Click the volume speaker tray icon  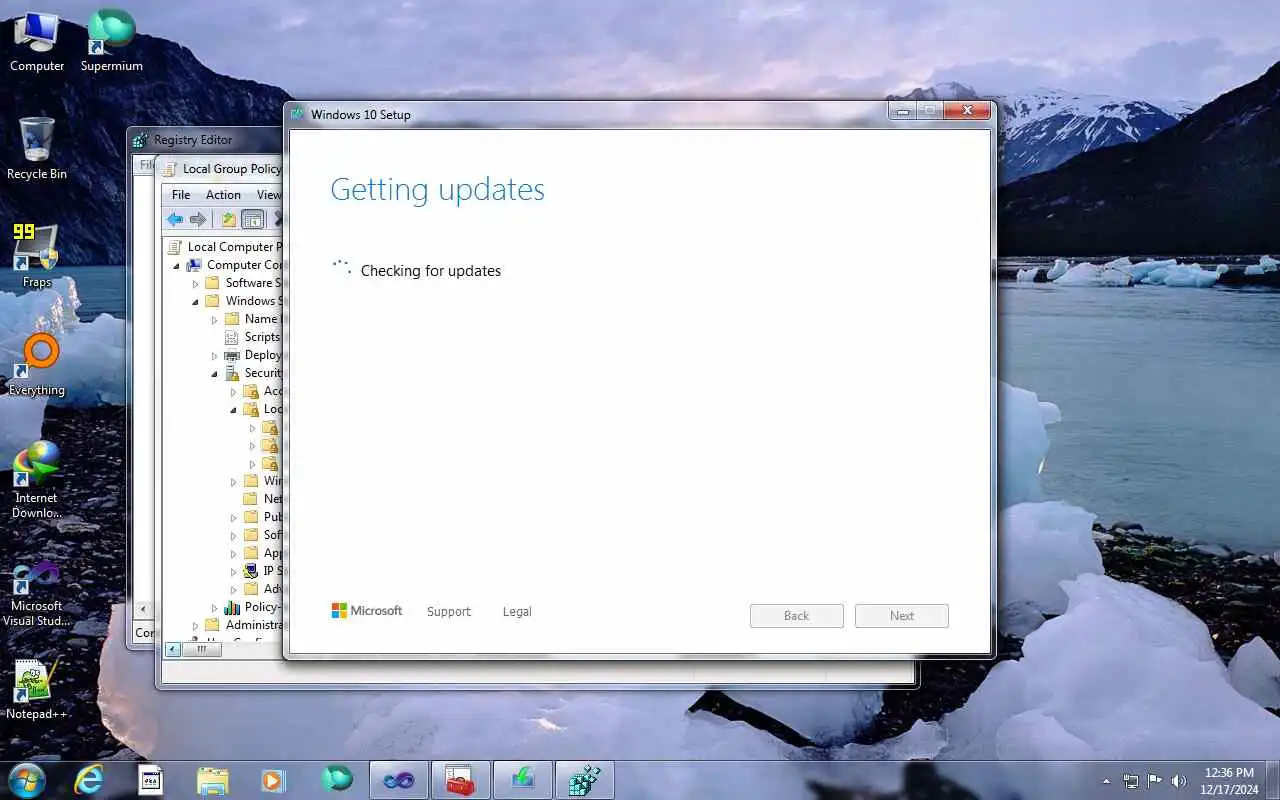(x=1179, y=781)
